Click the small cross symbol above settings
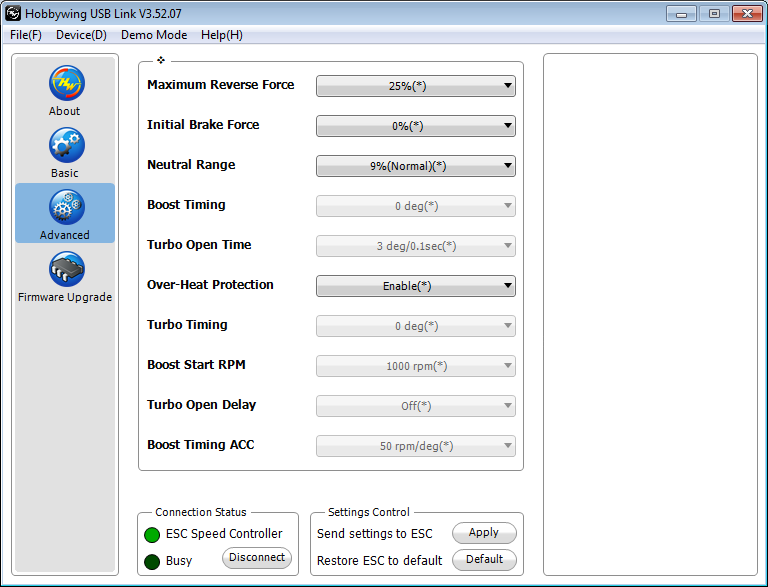 [x=161, y=60]
